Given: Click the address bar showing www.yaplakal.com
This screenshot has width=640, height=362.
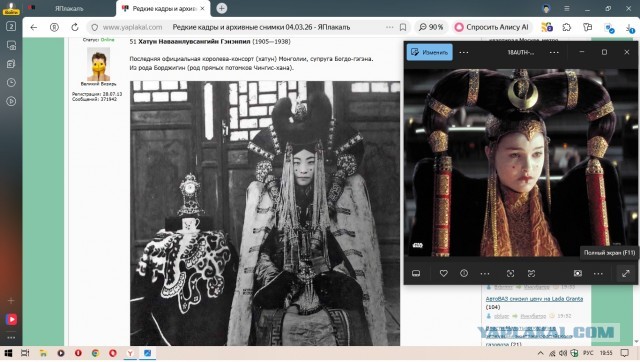Looking at the screenshot, I should 132,27.
